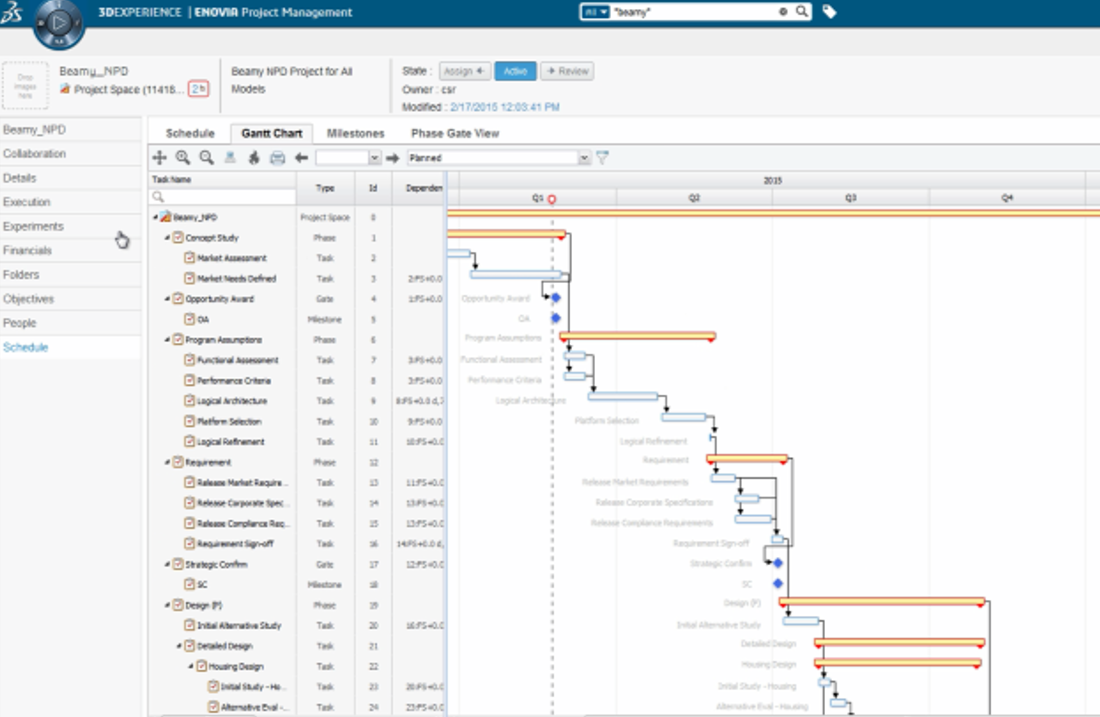Click the filter funnel icon
The width and height of the screenshot is (1100, 717).
pos(602,157)
